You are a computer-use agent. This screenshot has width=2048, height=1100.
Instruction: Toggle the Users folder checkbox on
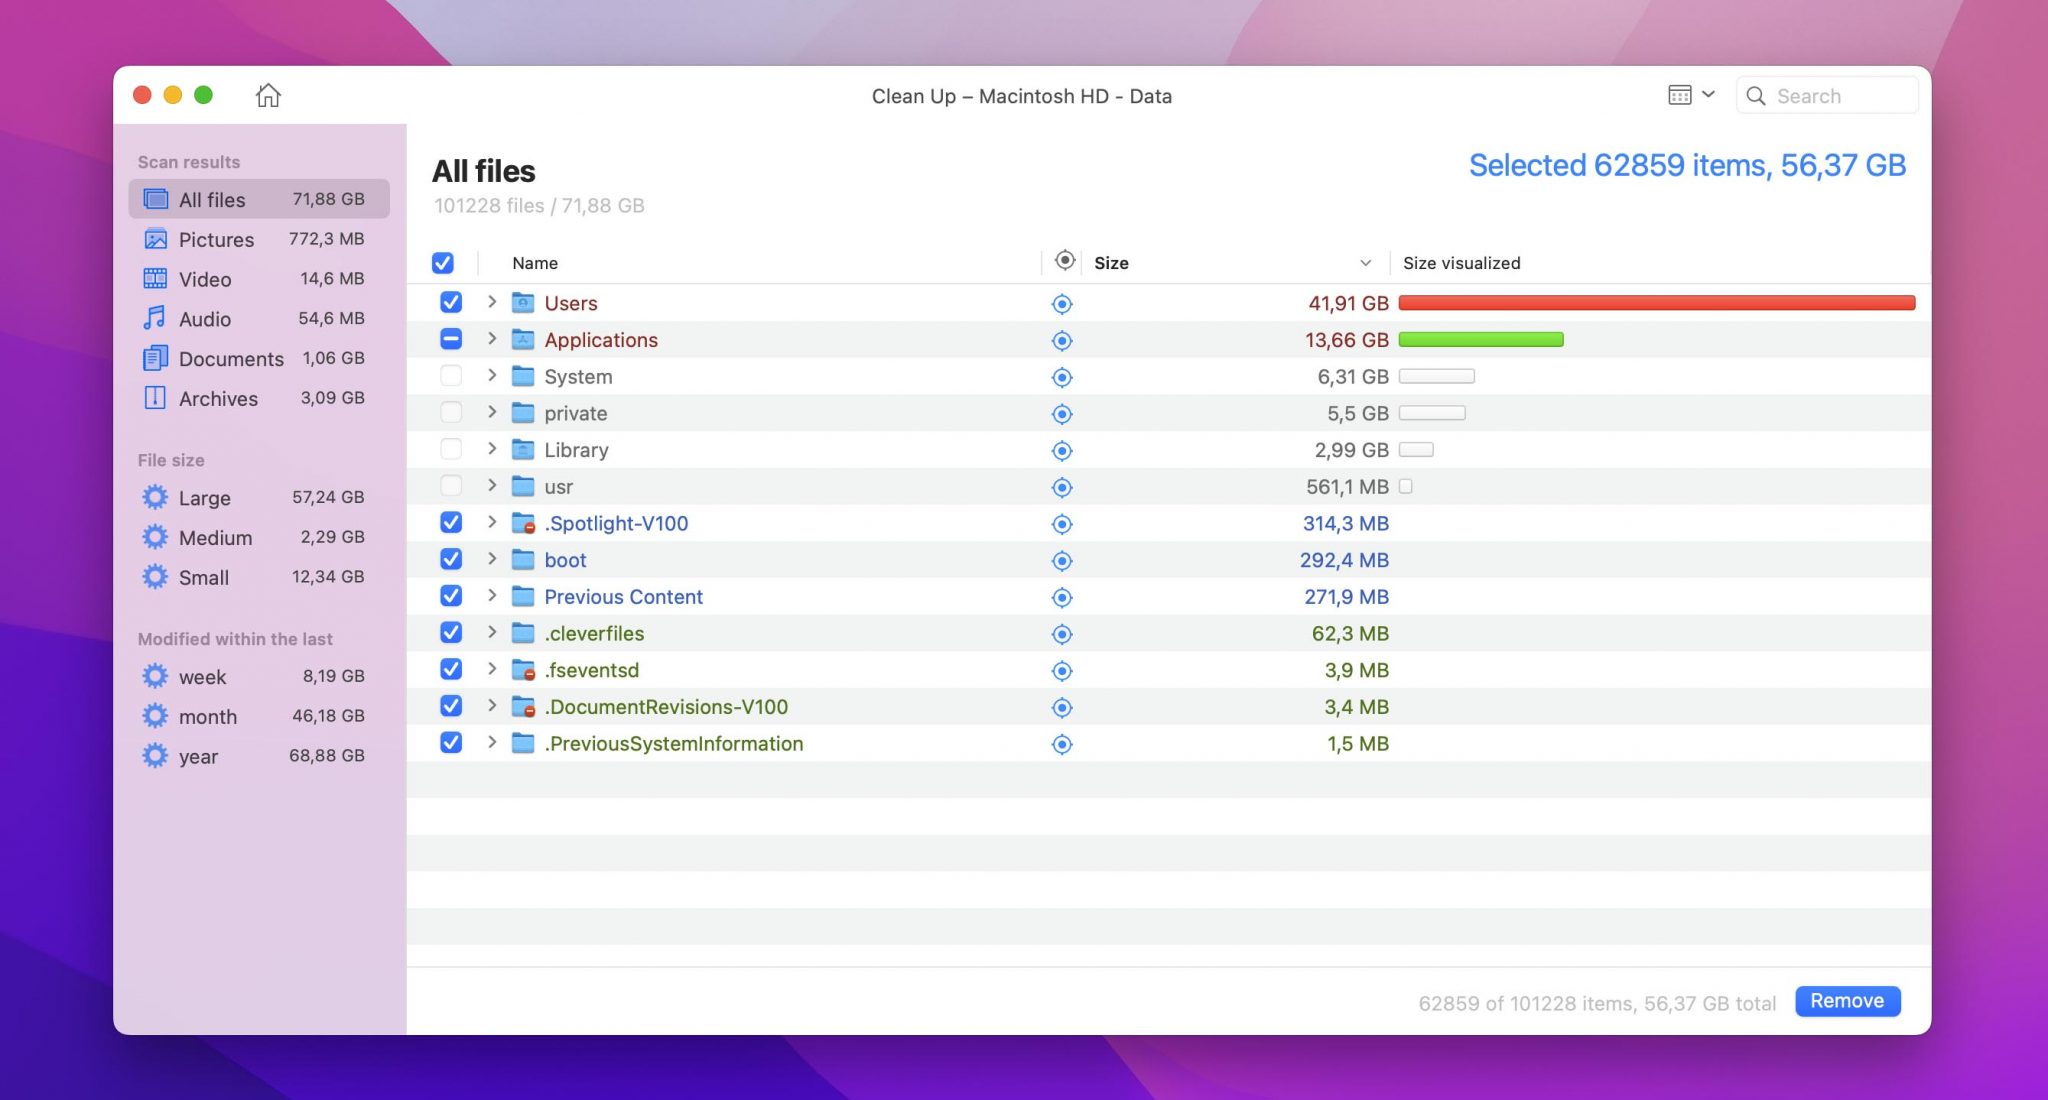(x=450, y=301)
